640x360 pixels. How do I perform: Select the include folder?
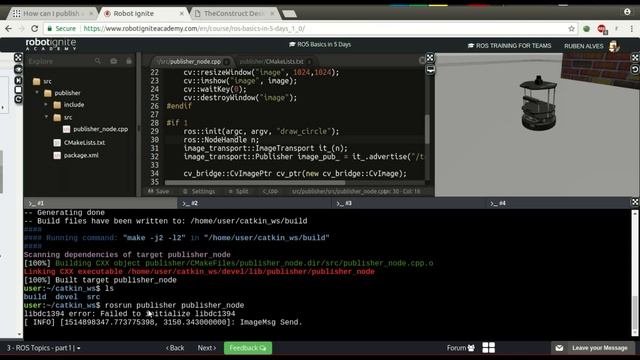[x=69, y=105]
